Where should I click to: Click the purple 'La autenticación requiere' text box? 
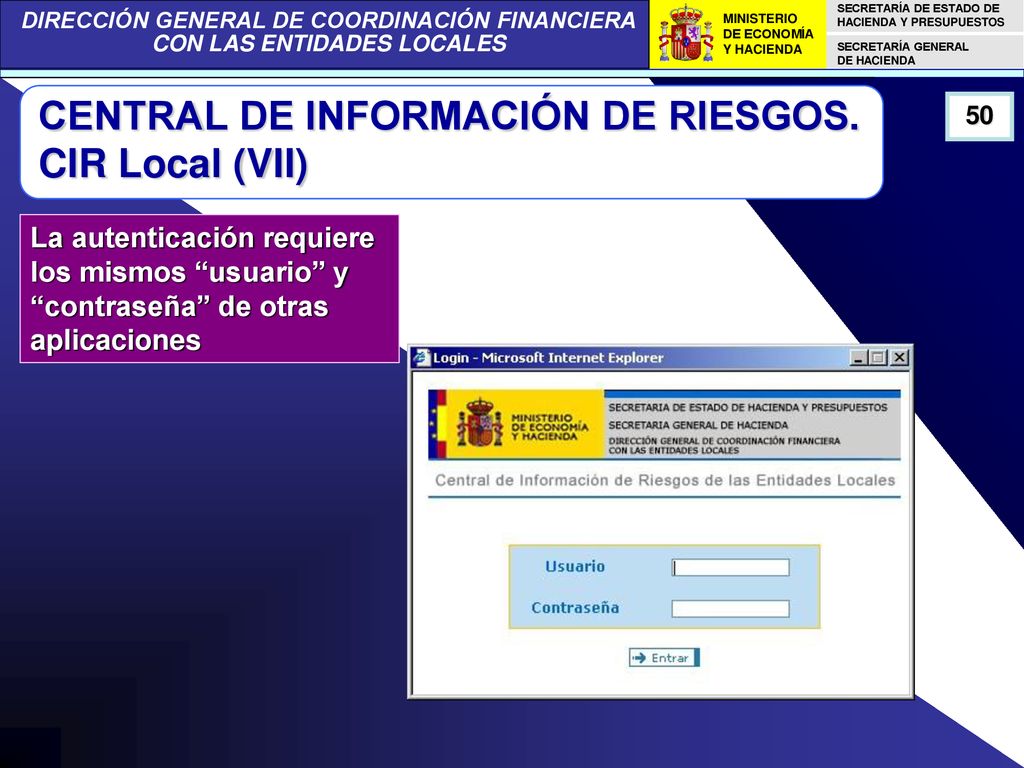[209, 289]
